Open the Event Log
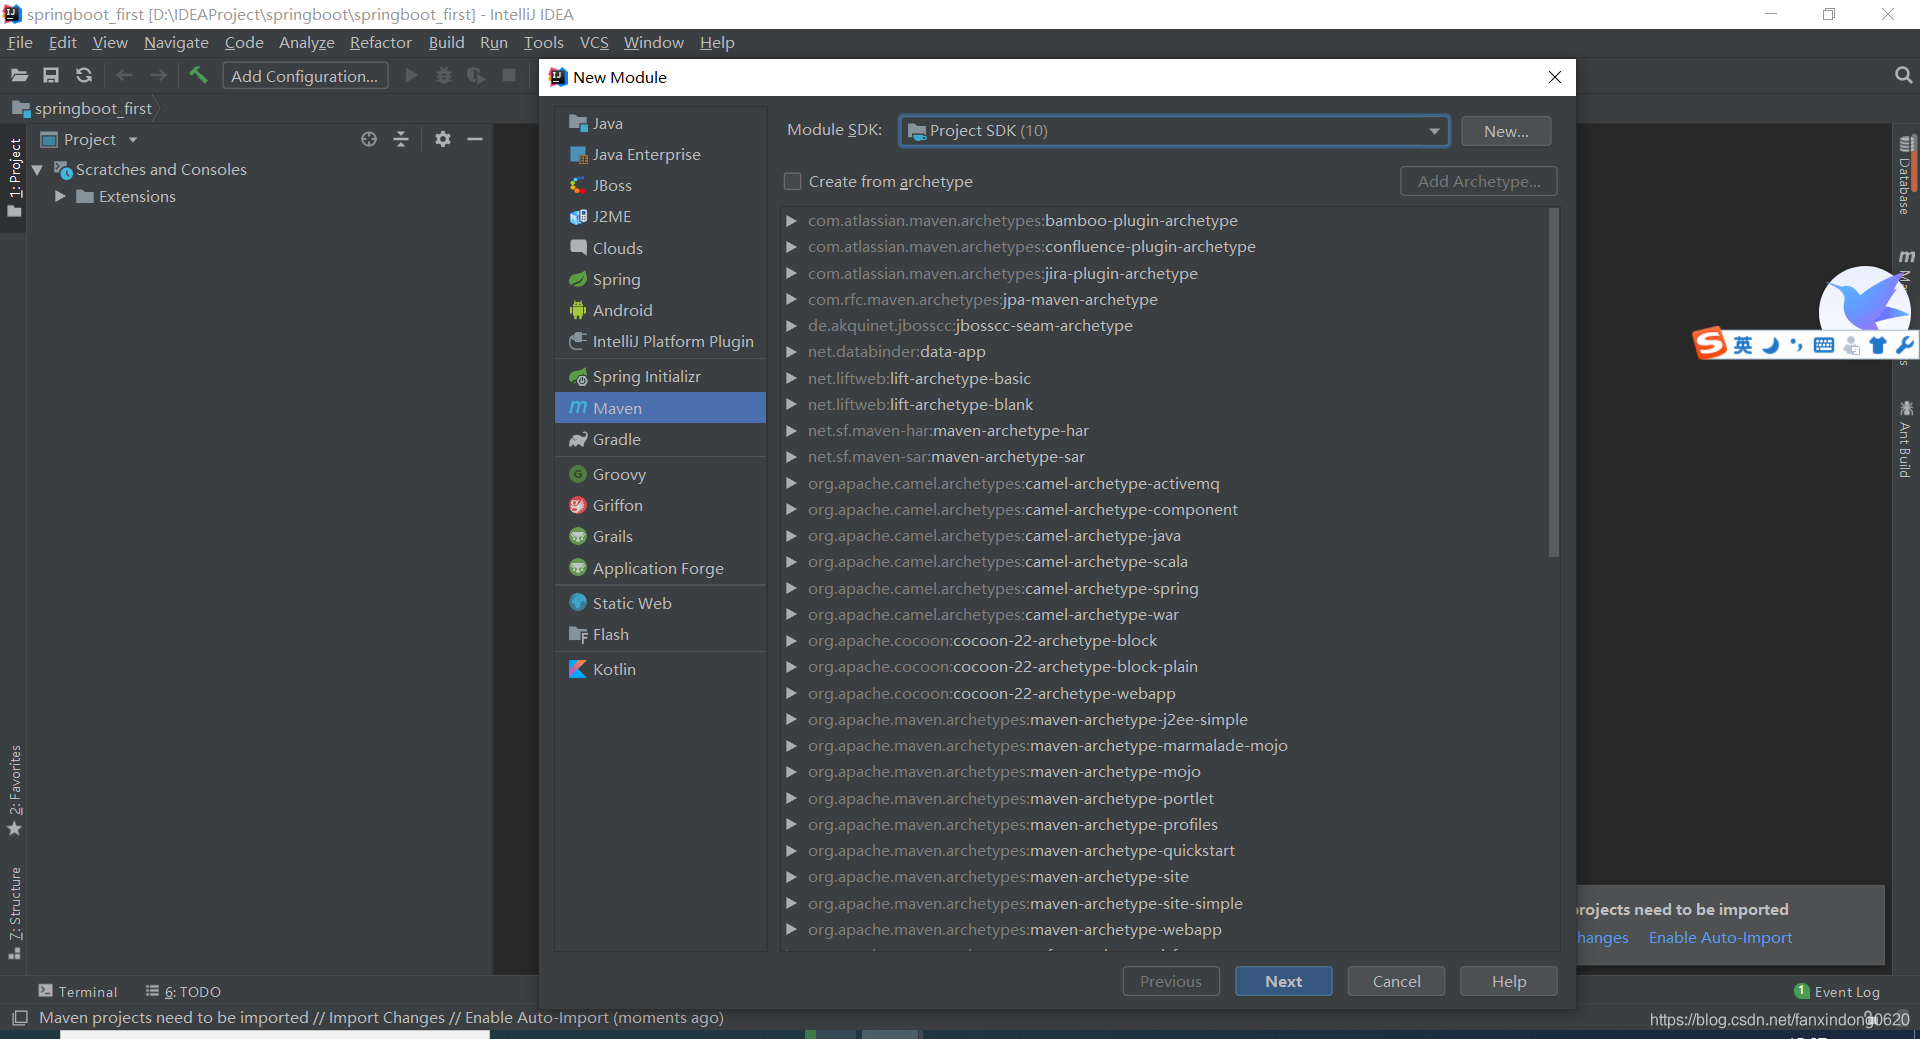 [1837, 991]
